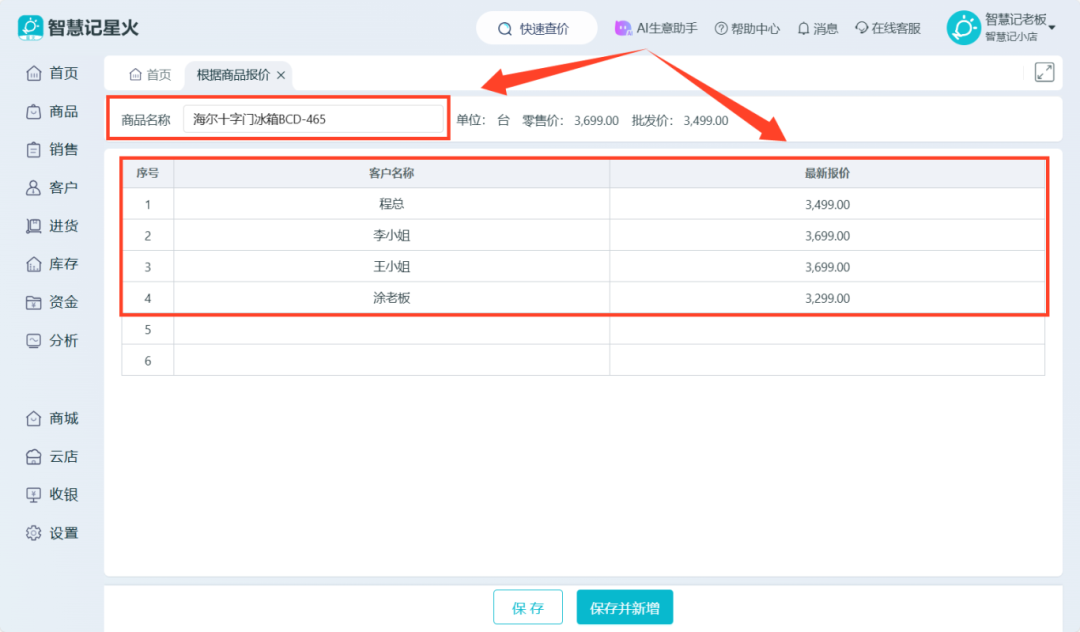Open the 销售 sidebar section
The image size is (1080, 632).
click(52, 149)
